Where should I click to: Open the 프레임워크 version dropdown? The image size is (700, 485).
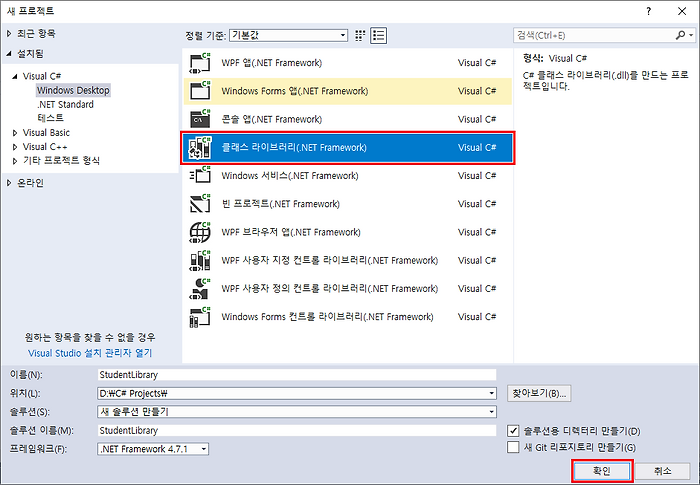tap(204, 449)
